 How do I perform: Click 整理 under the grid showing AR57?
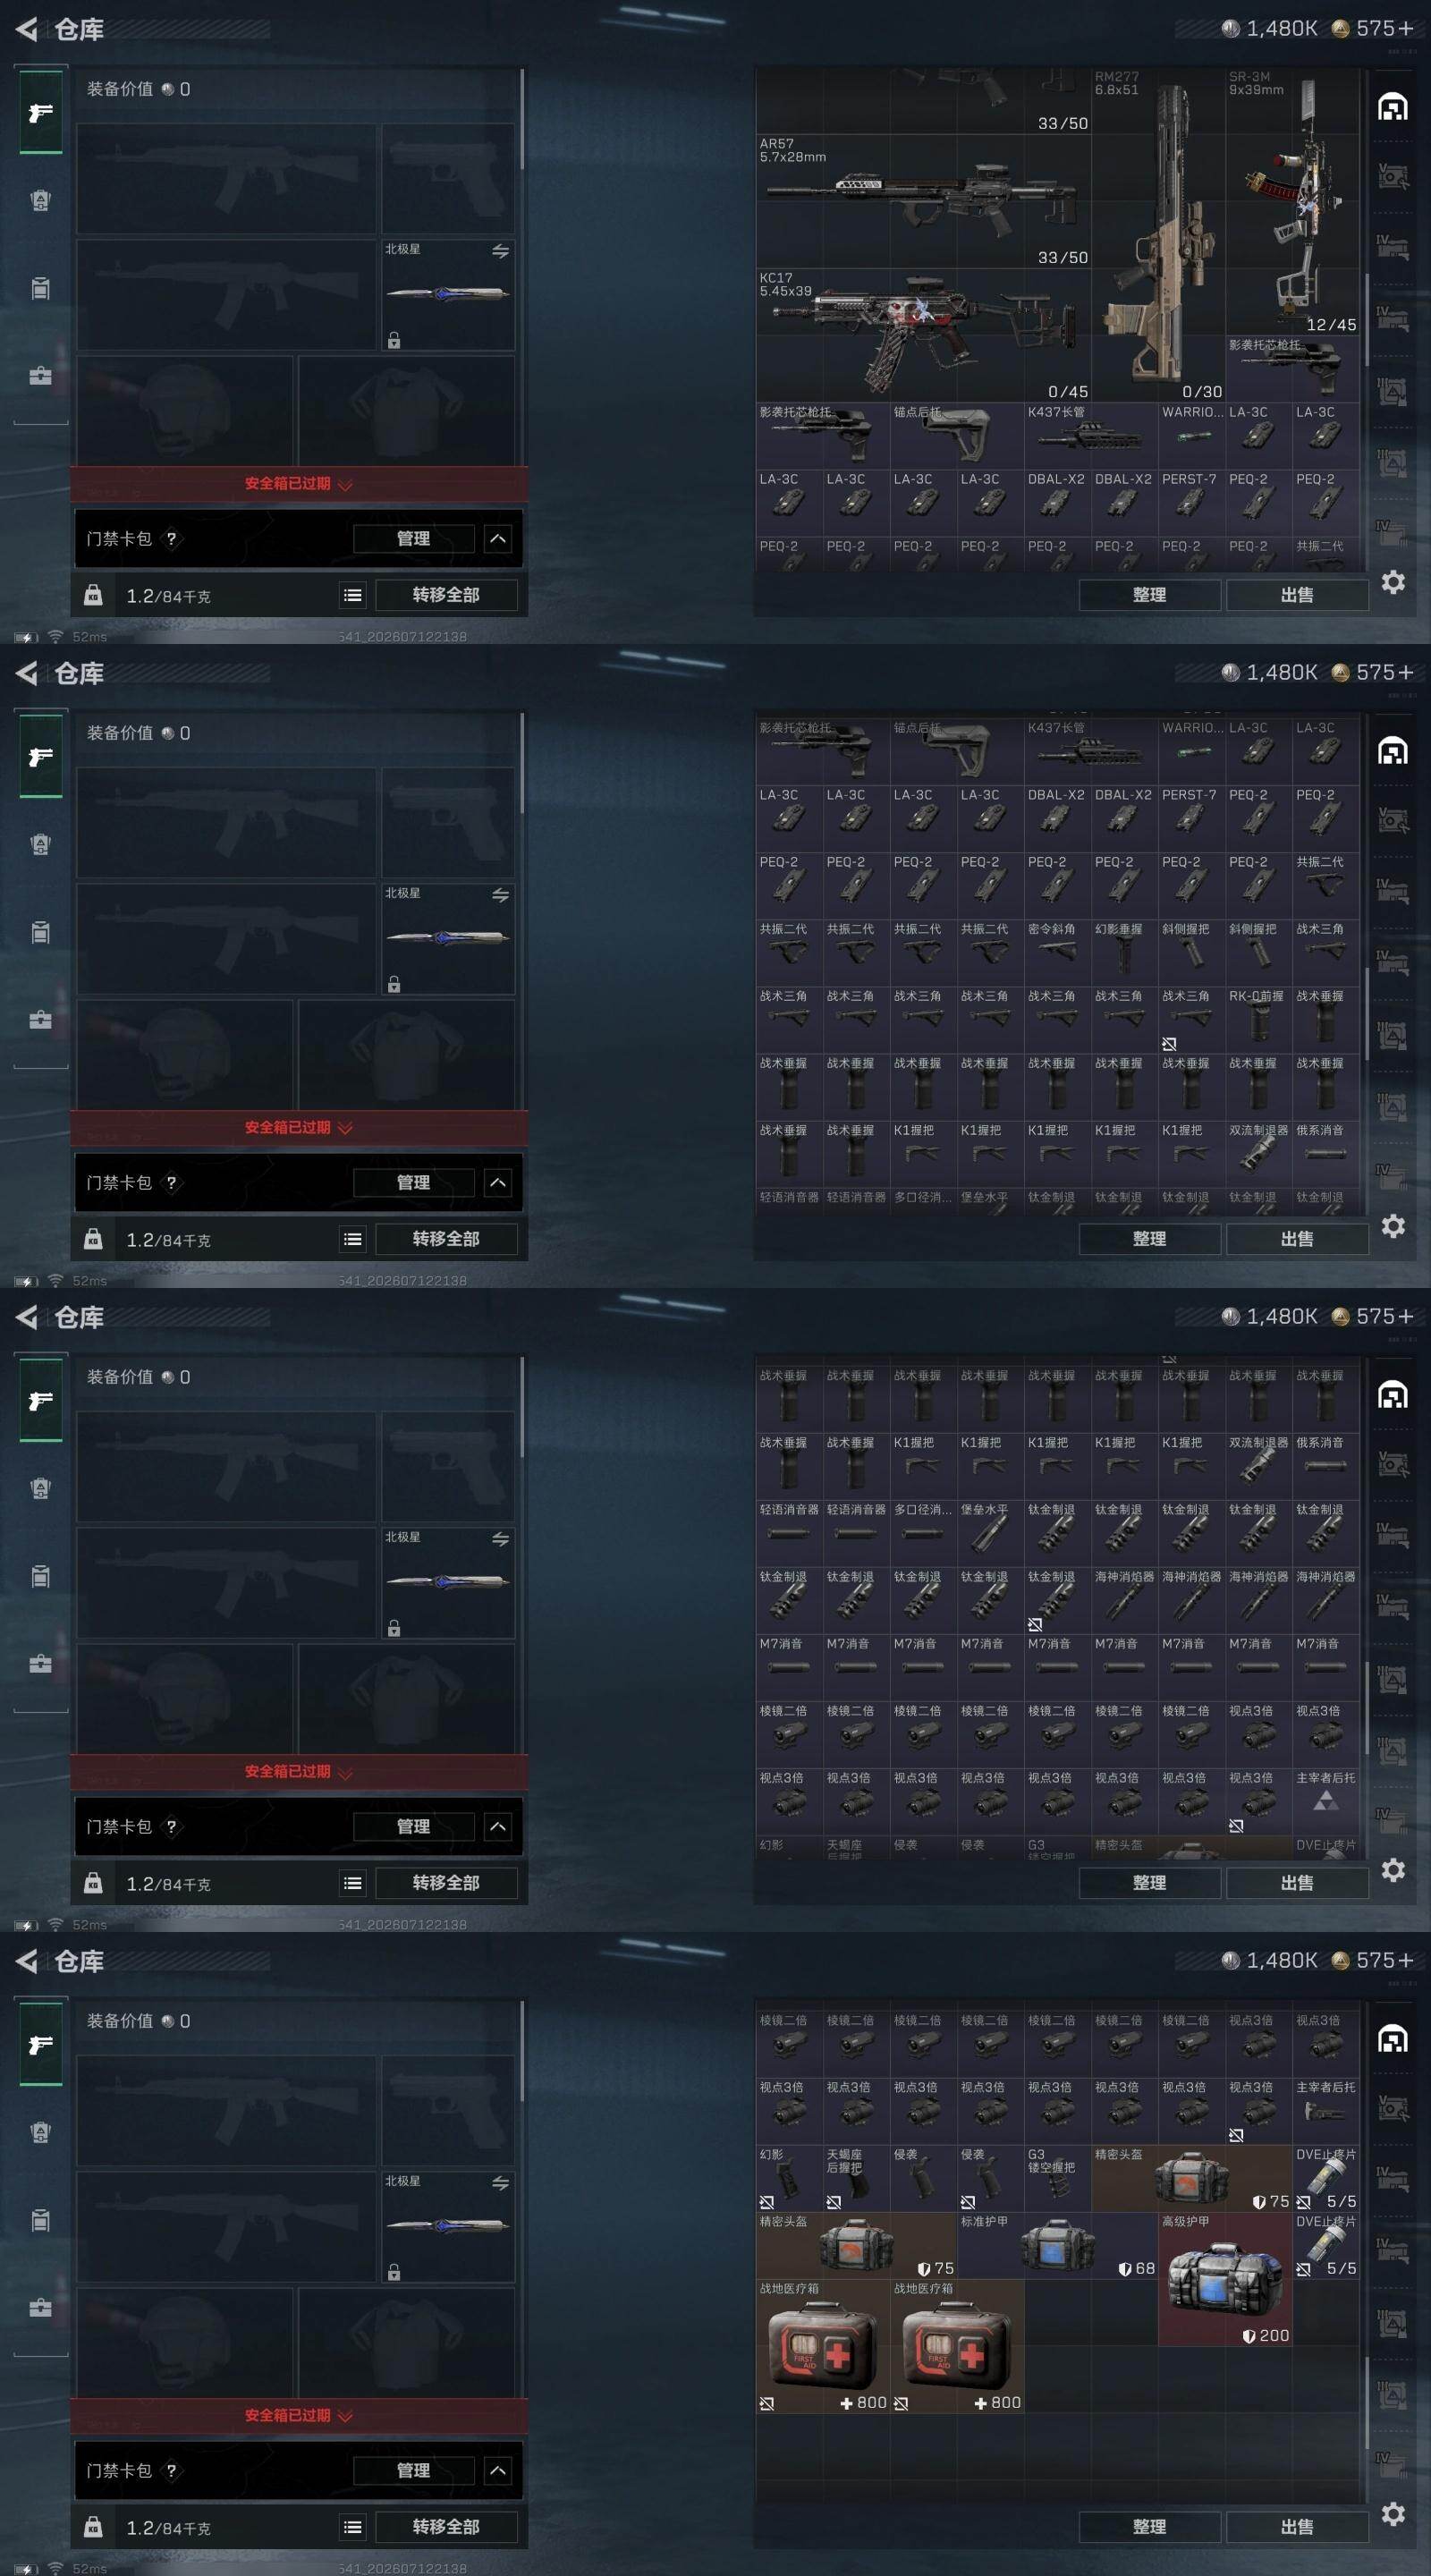click(x=1150, y=595)
